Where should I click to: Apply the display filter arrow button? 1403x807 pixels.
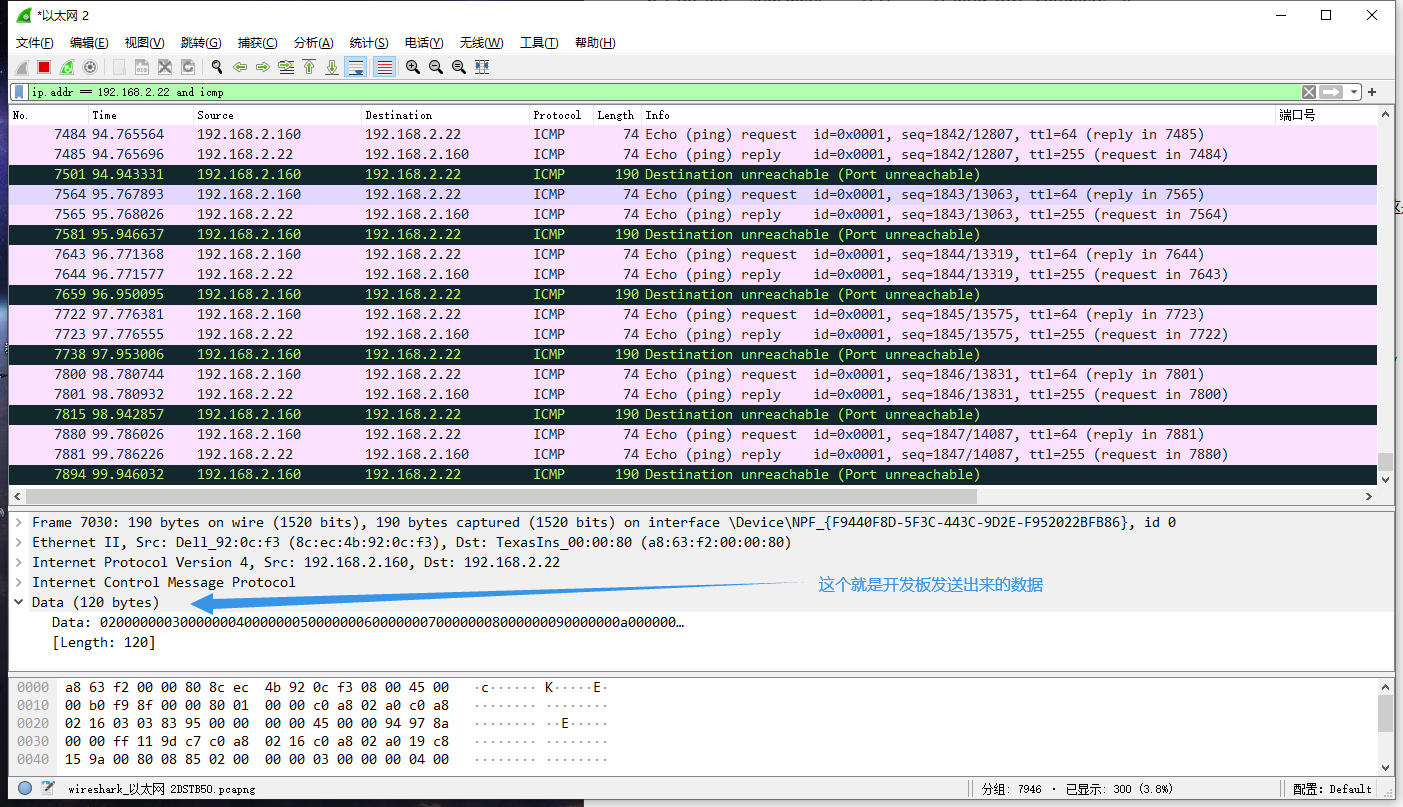[1331, 92]
